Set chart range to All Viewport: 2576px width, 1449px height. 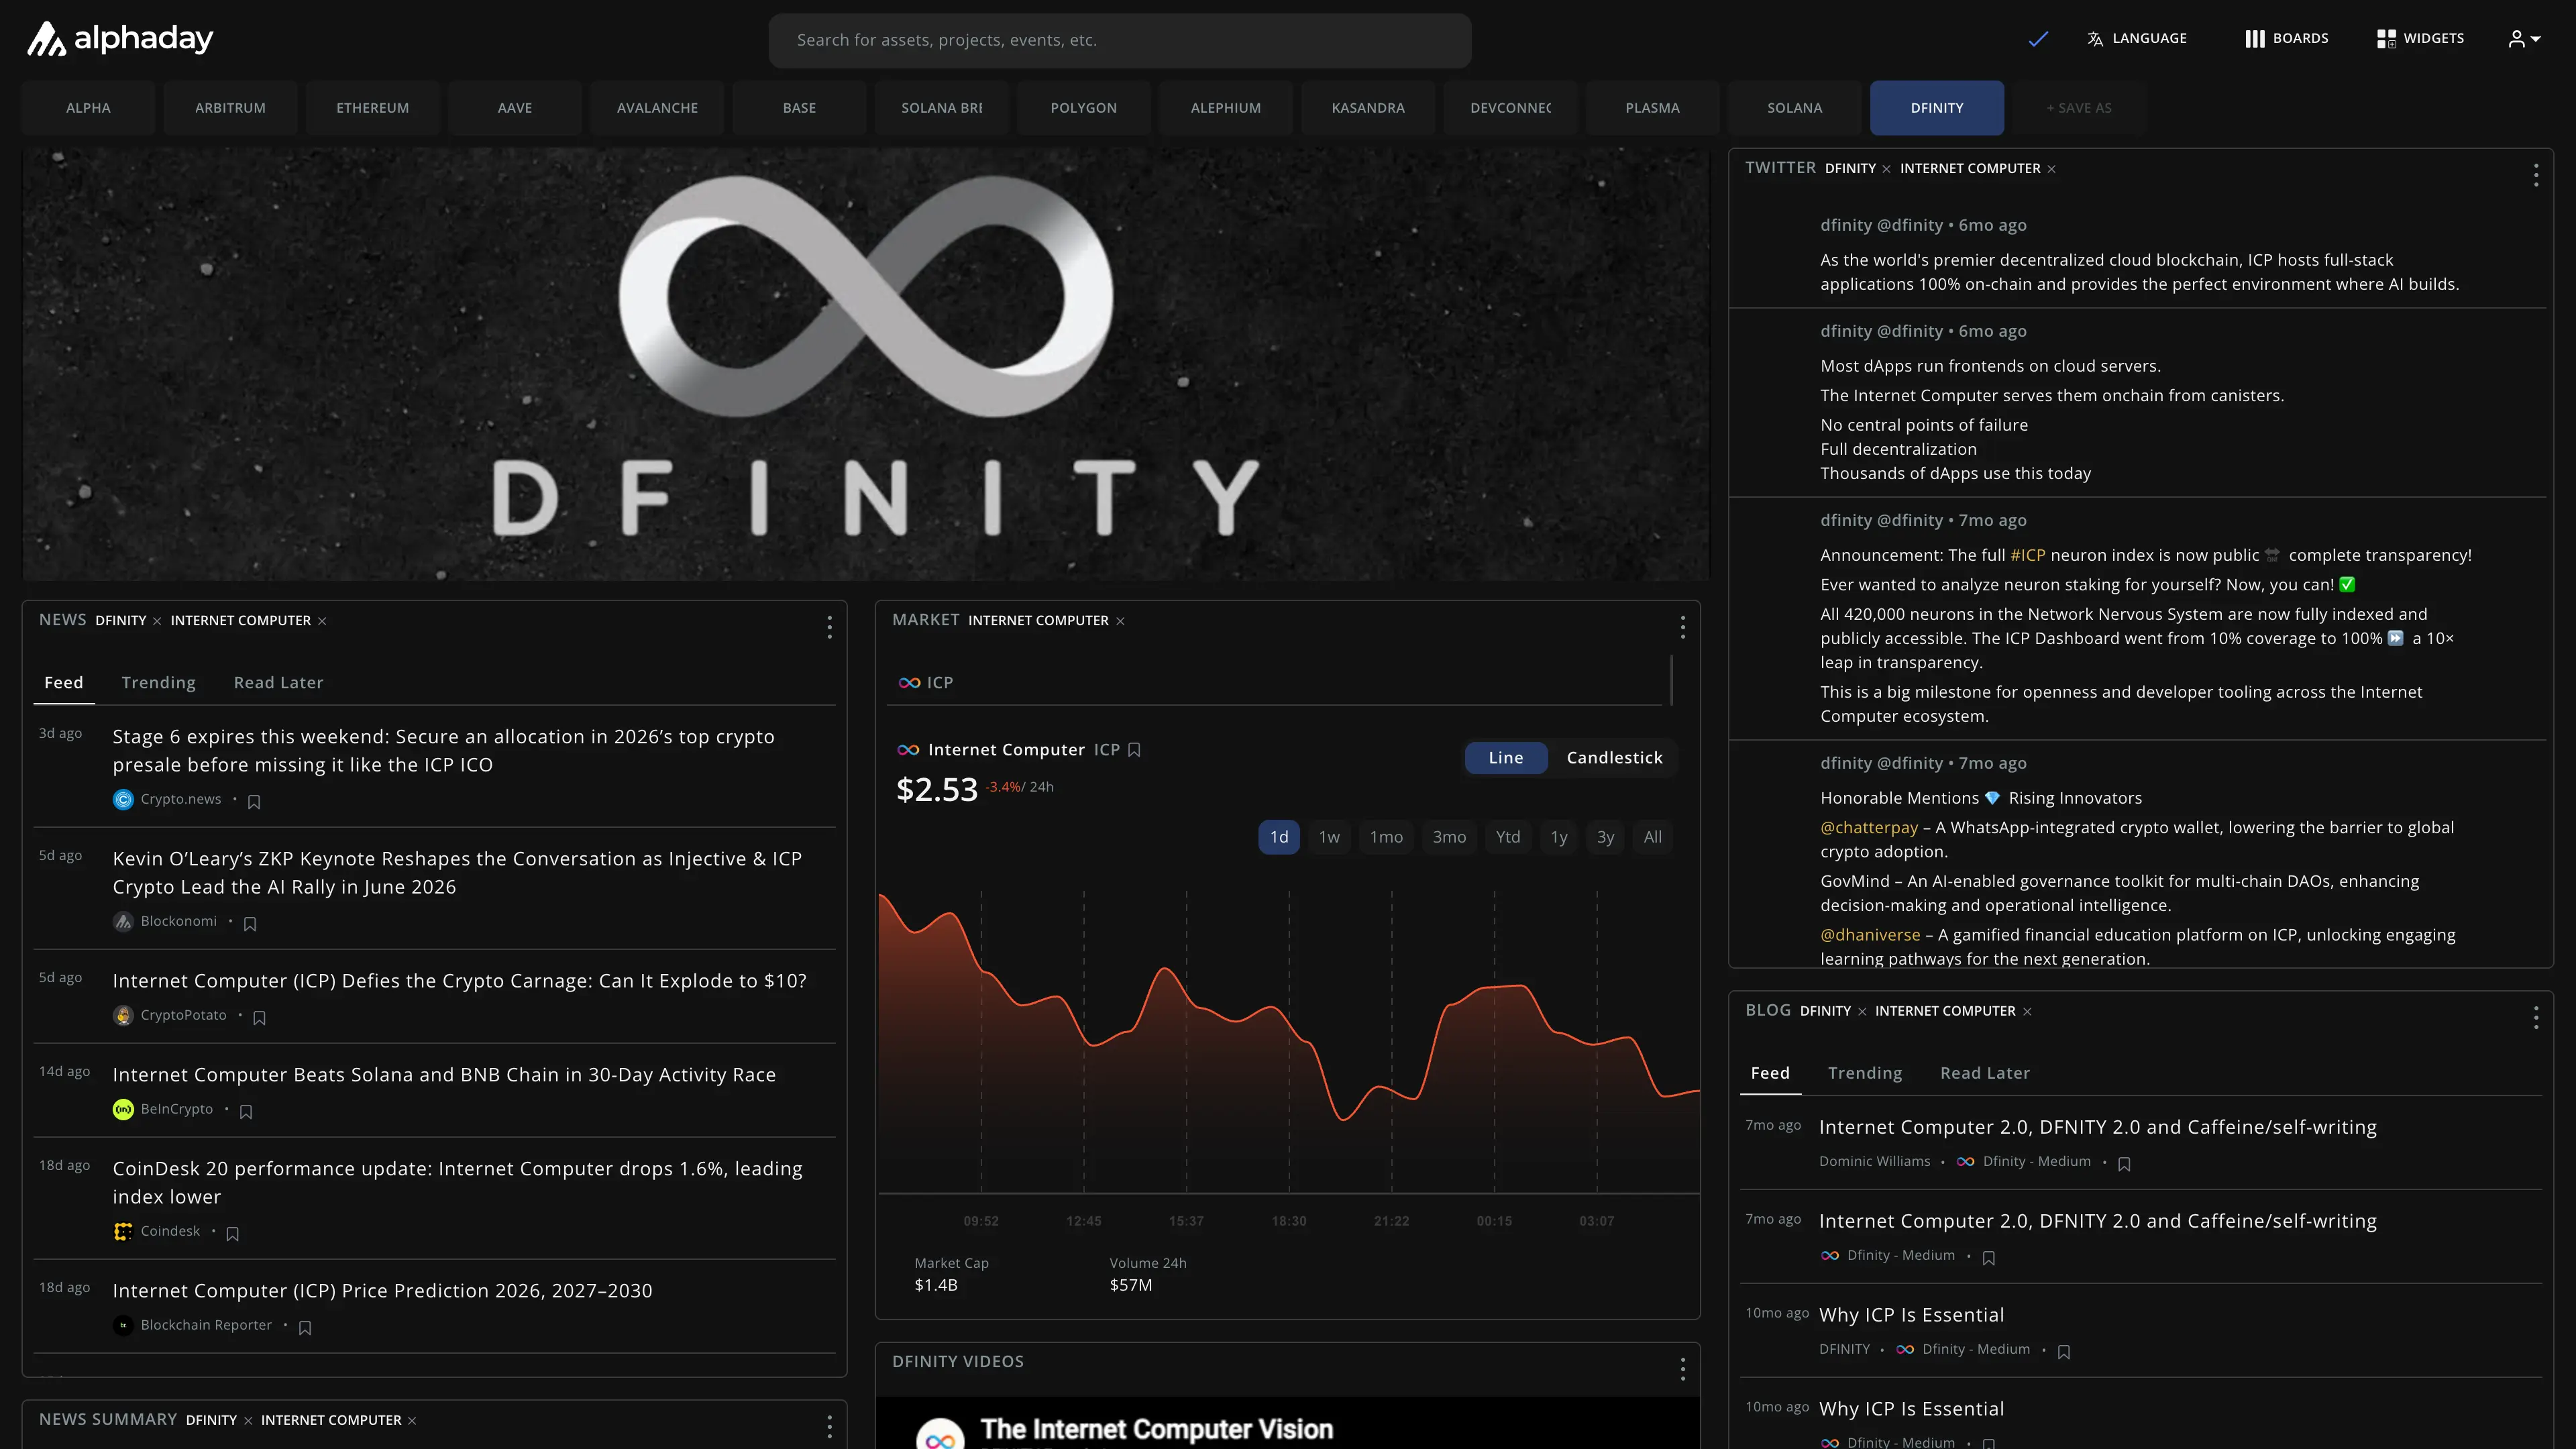1653,837
